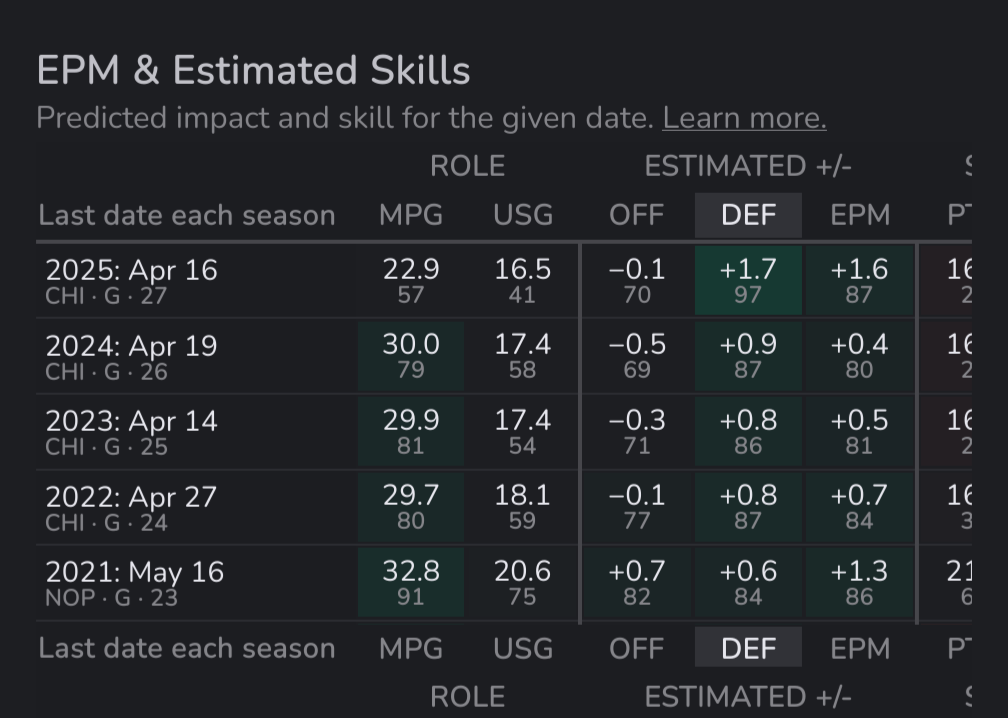Select the 2023: Apr 14 season row
This screenshot has width=1008, height=718.
[131, 431]
